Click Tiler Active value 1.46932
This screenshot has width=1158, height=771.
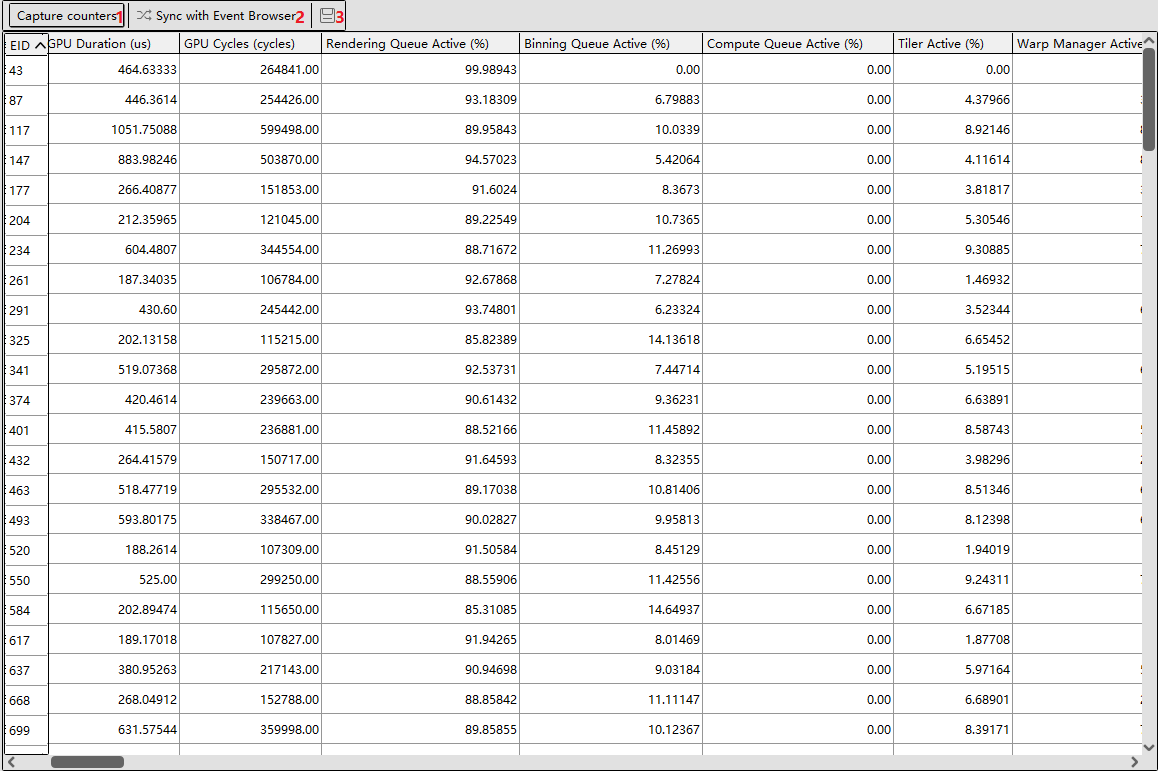click(x=987, y=279)
